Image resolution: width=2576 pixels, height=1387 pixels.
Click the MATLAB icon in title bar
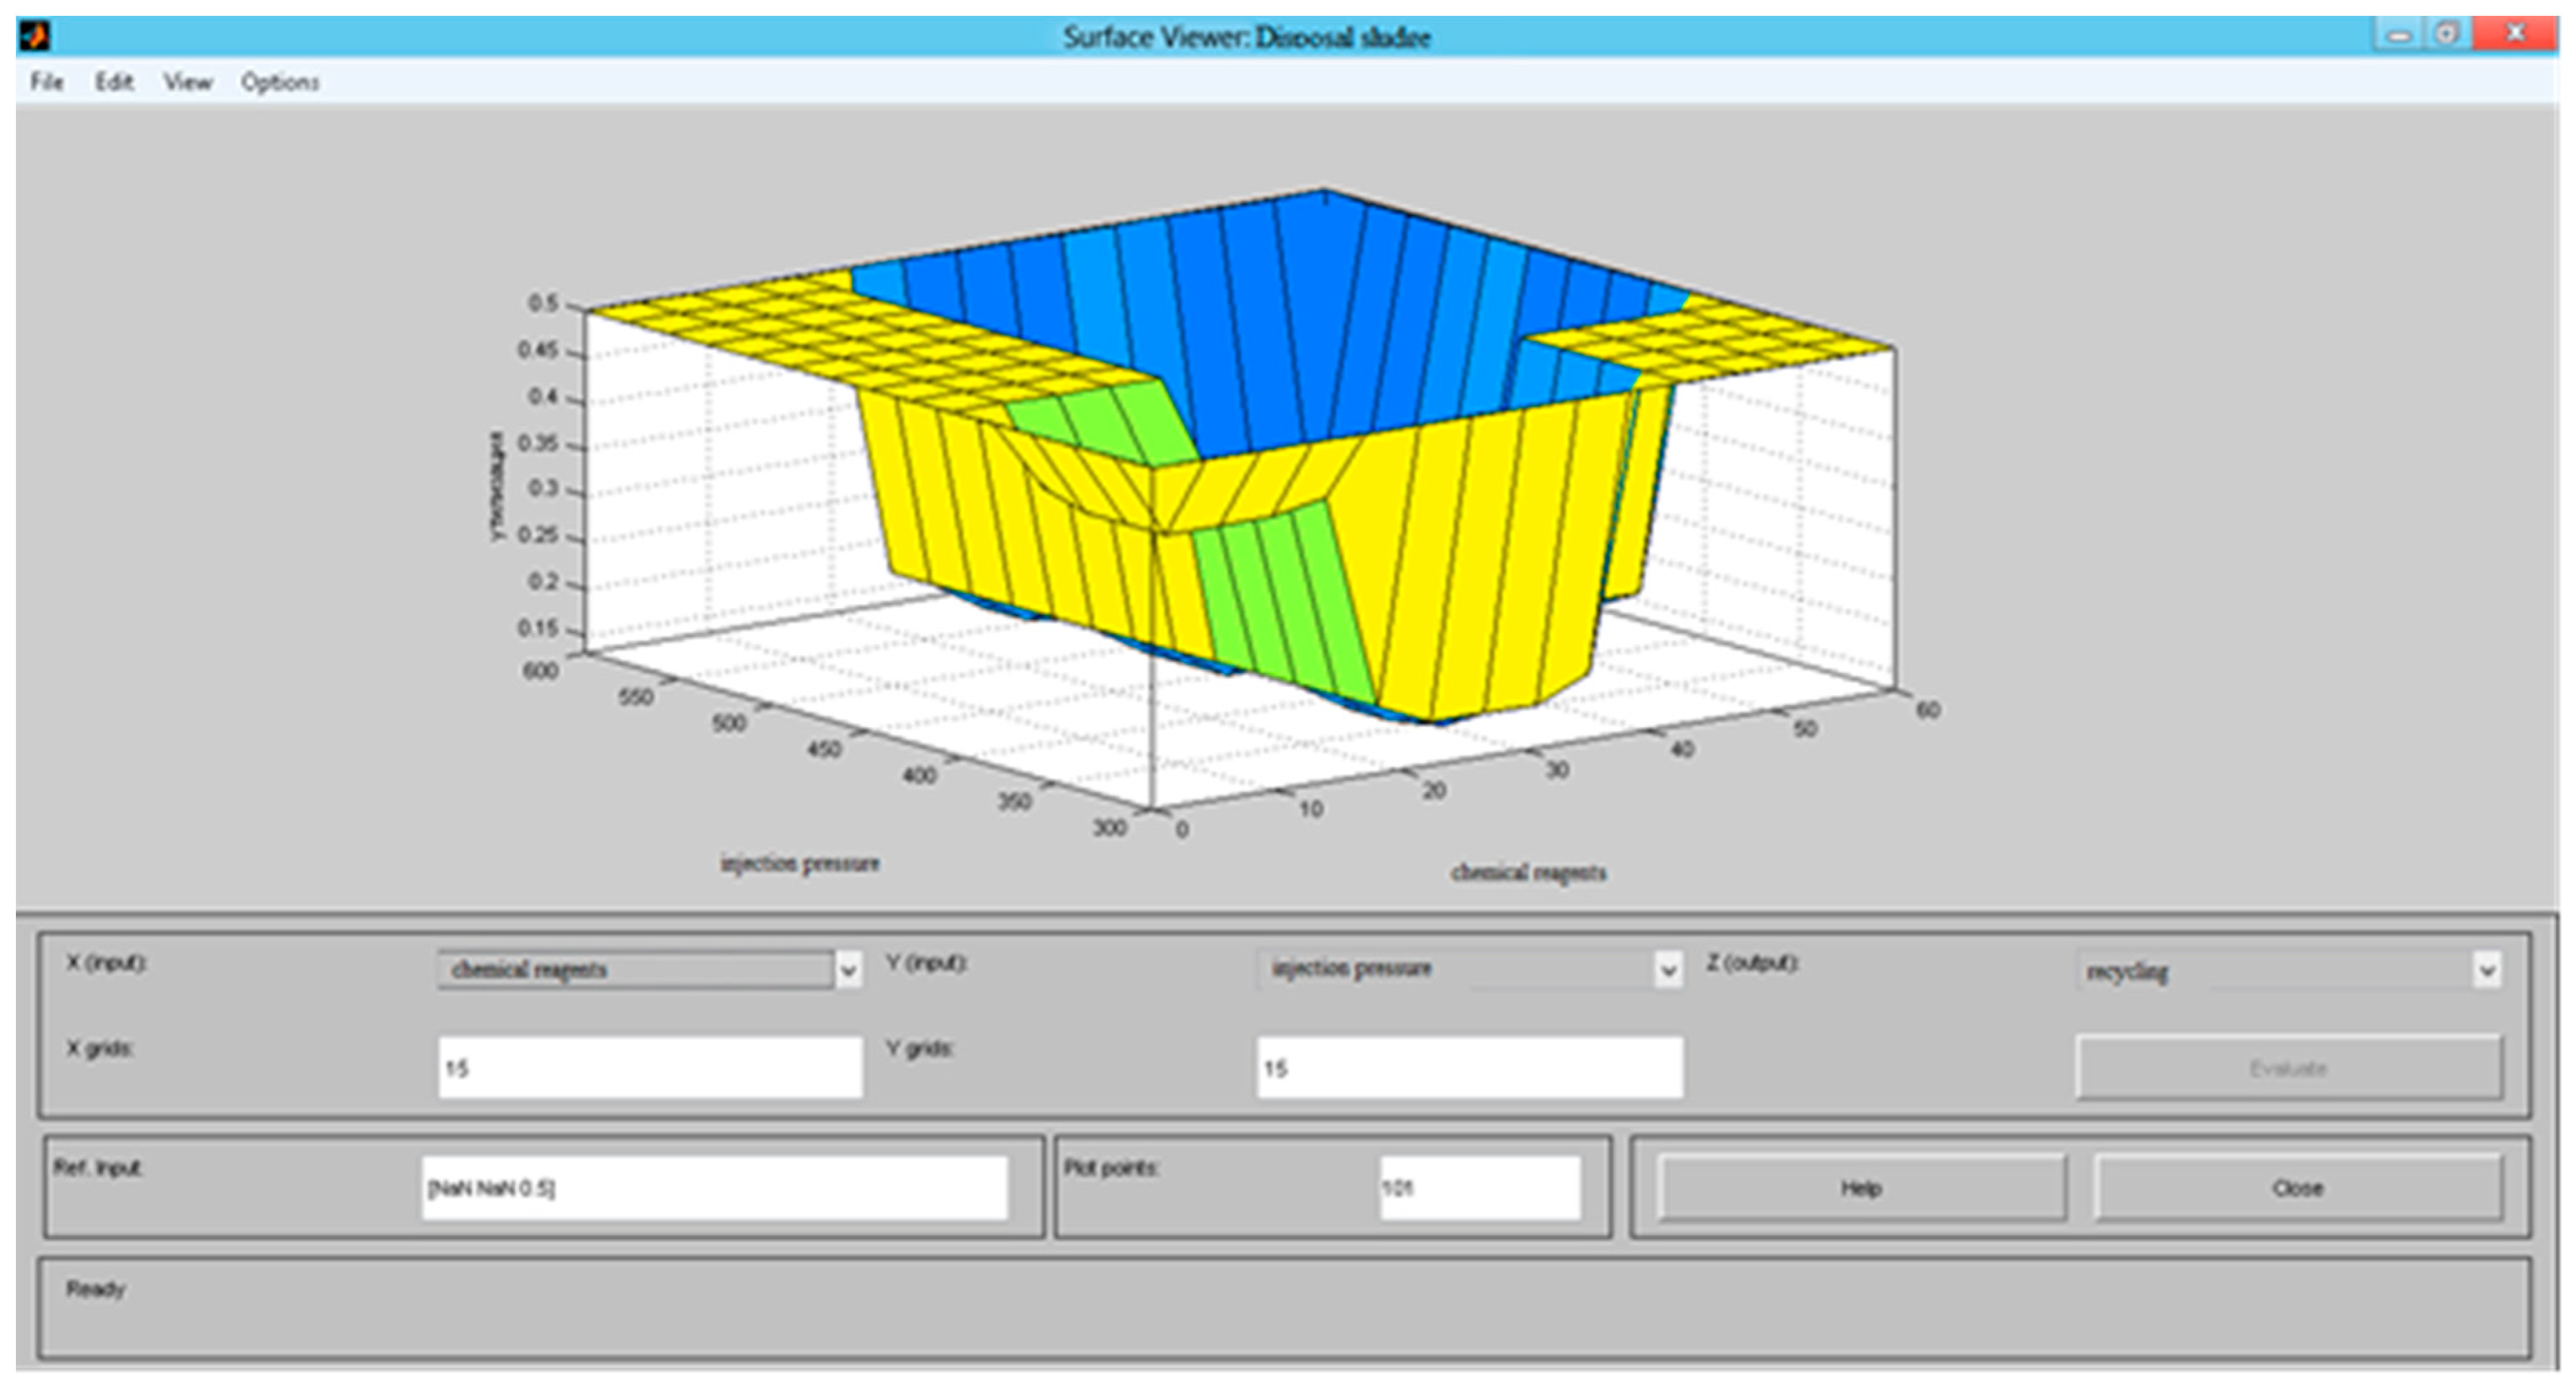(x=34, y=37)
